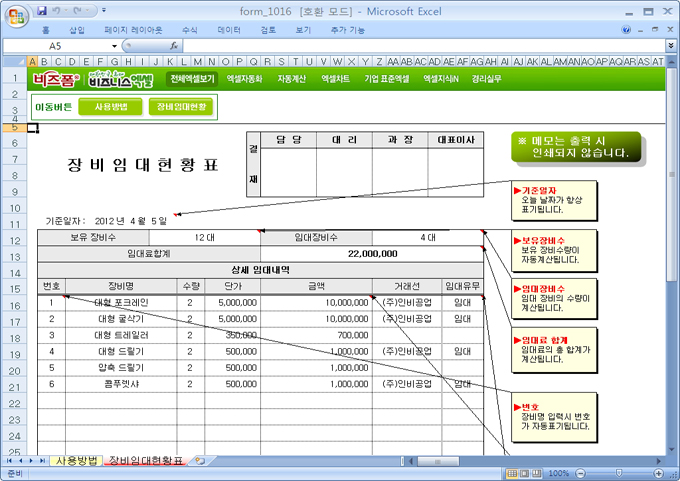Viewport: 680px width, 481px height.
Task: Click the 100% zoom level label
Action: click(x=559, y=473)
